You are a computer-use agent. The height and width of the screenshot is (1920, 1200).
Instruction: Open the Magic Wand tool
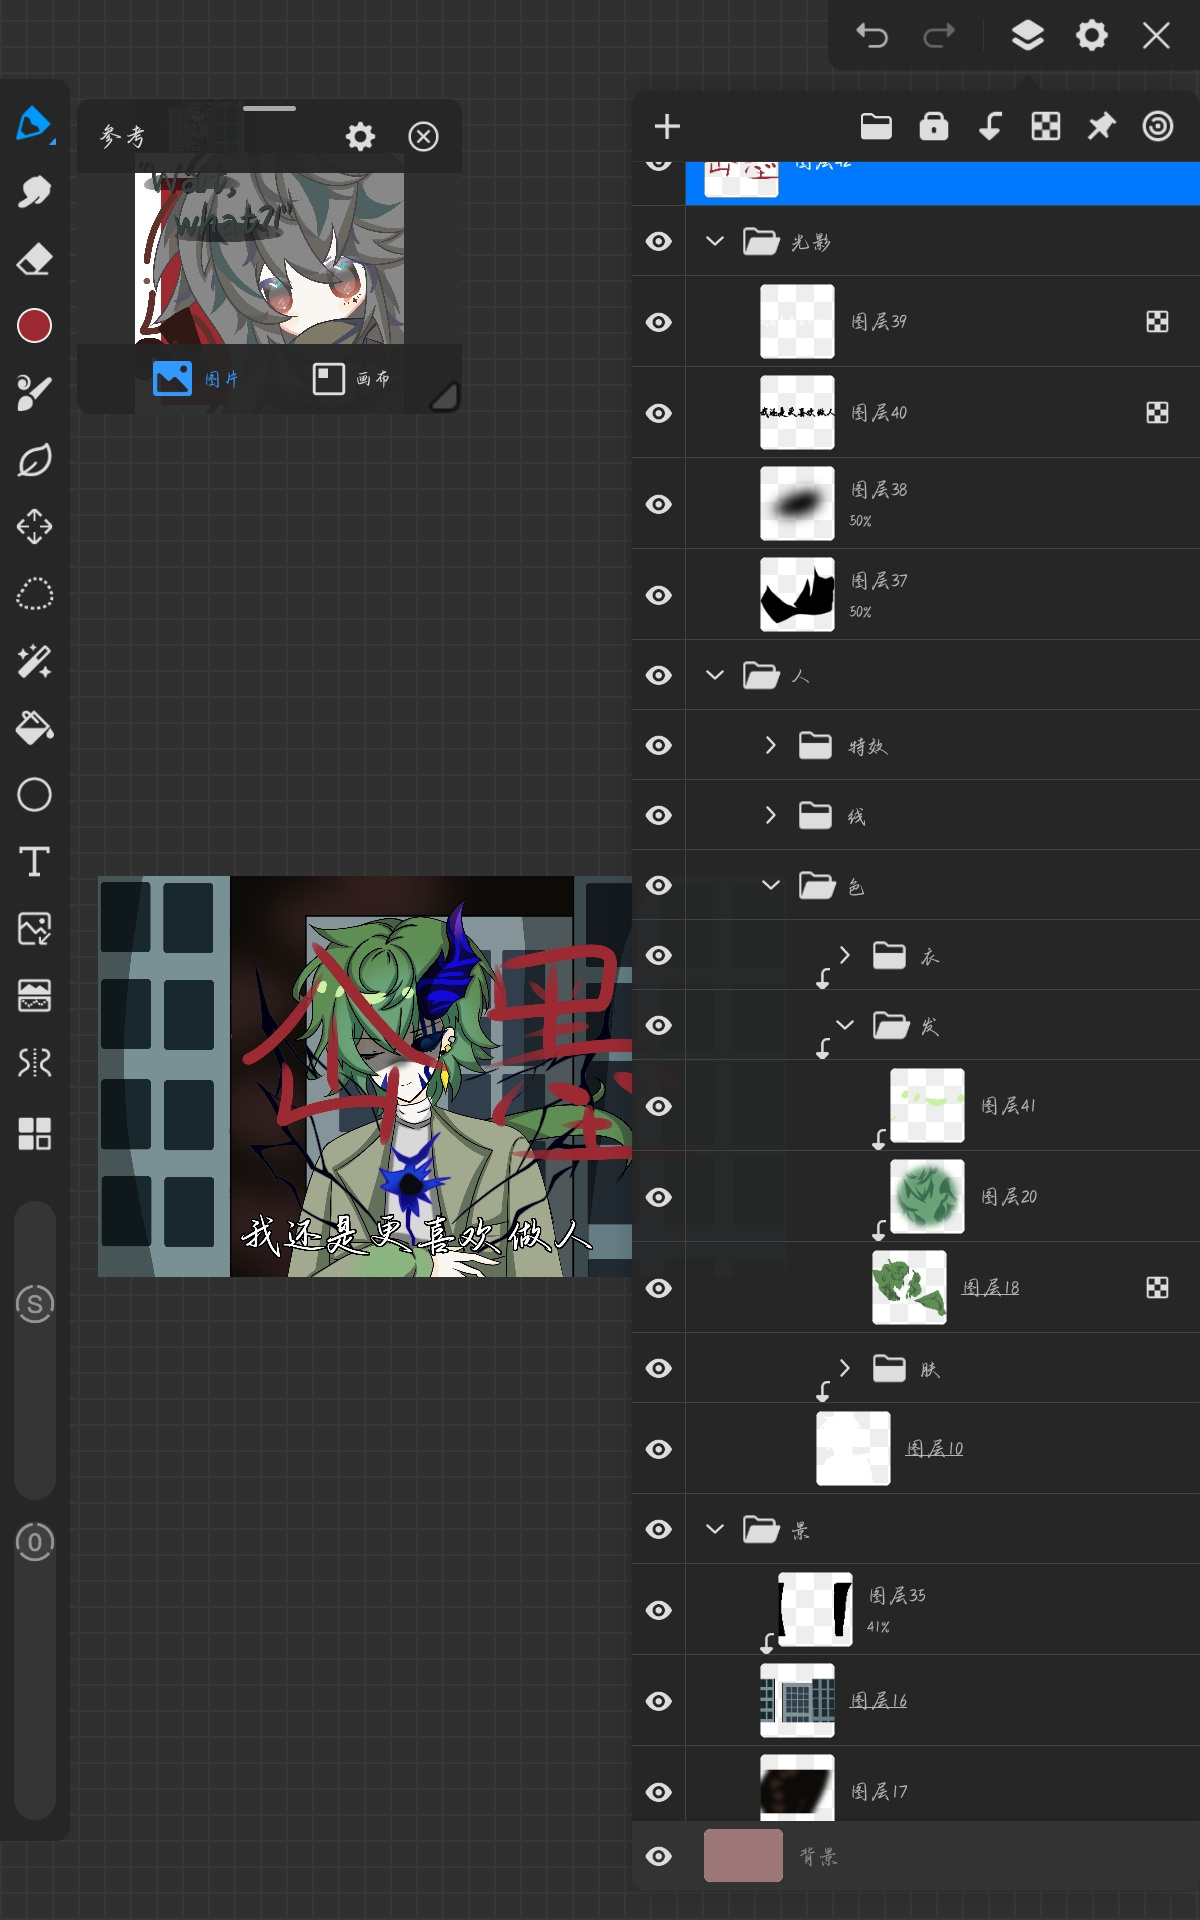click(x=34, y=661)
